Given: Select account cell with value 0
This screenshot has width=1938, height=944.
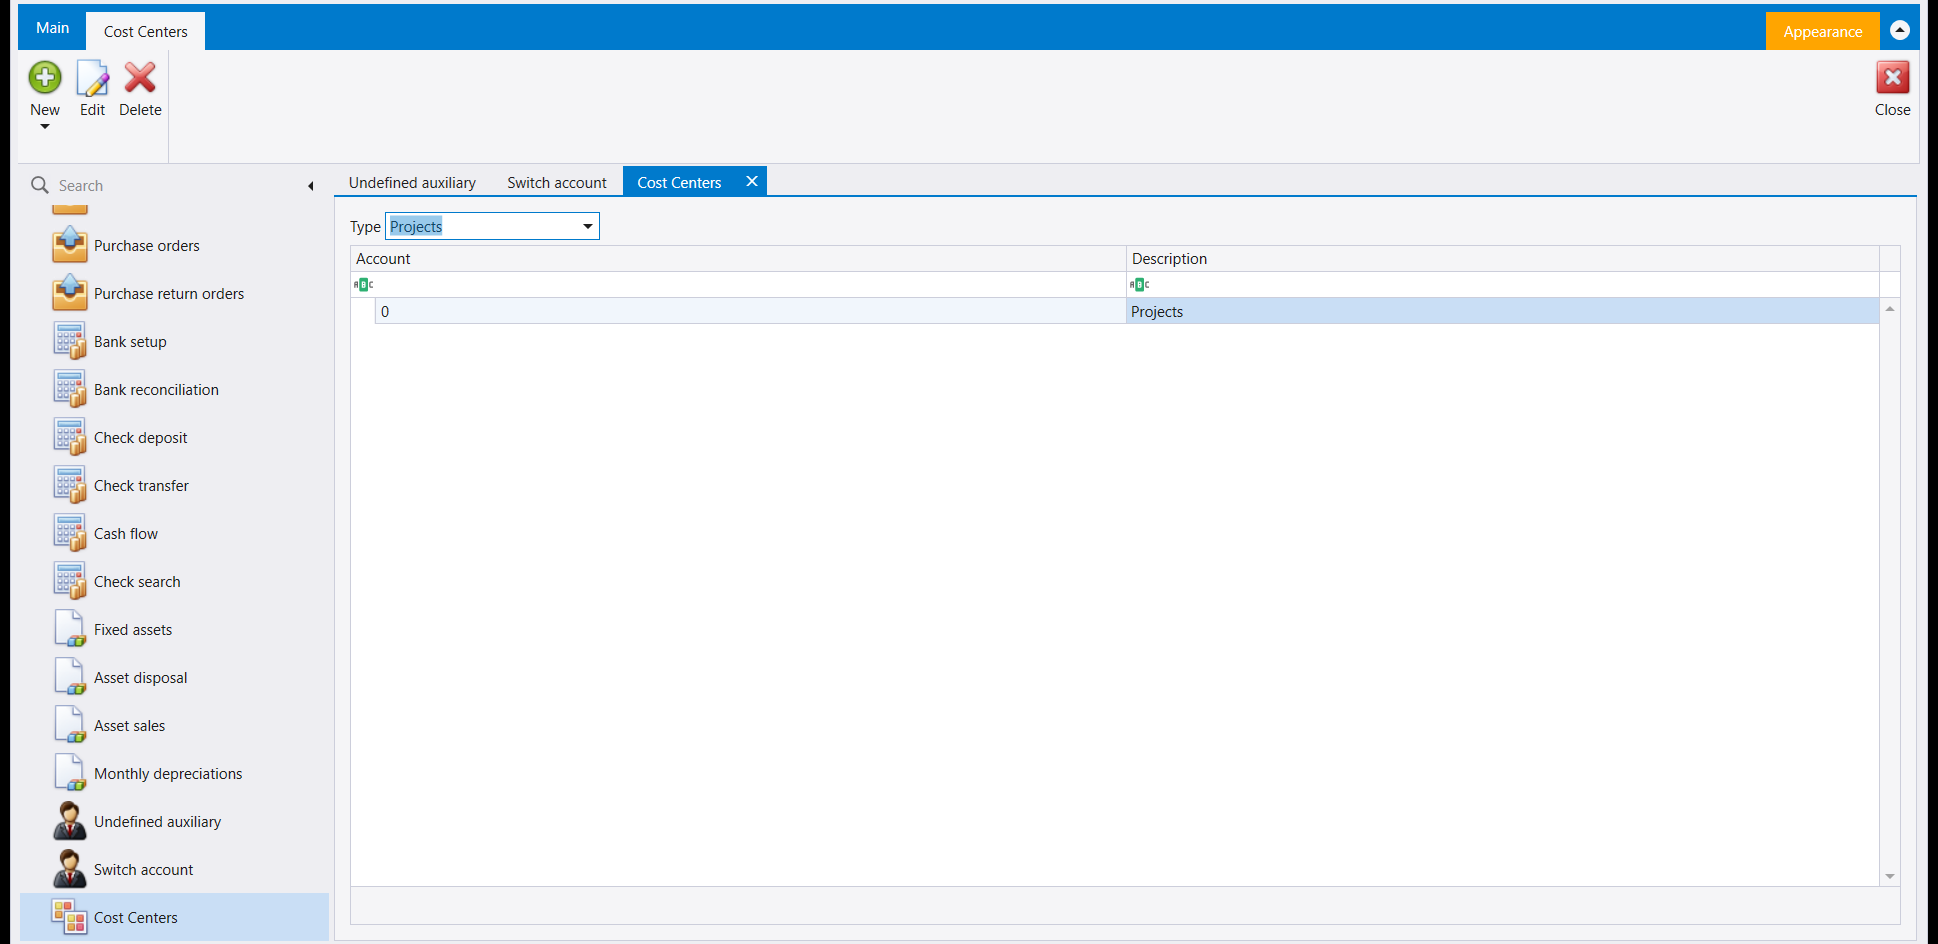Looking at the screenshot, I should [x=751, y=311].
